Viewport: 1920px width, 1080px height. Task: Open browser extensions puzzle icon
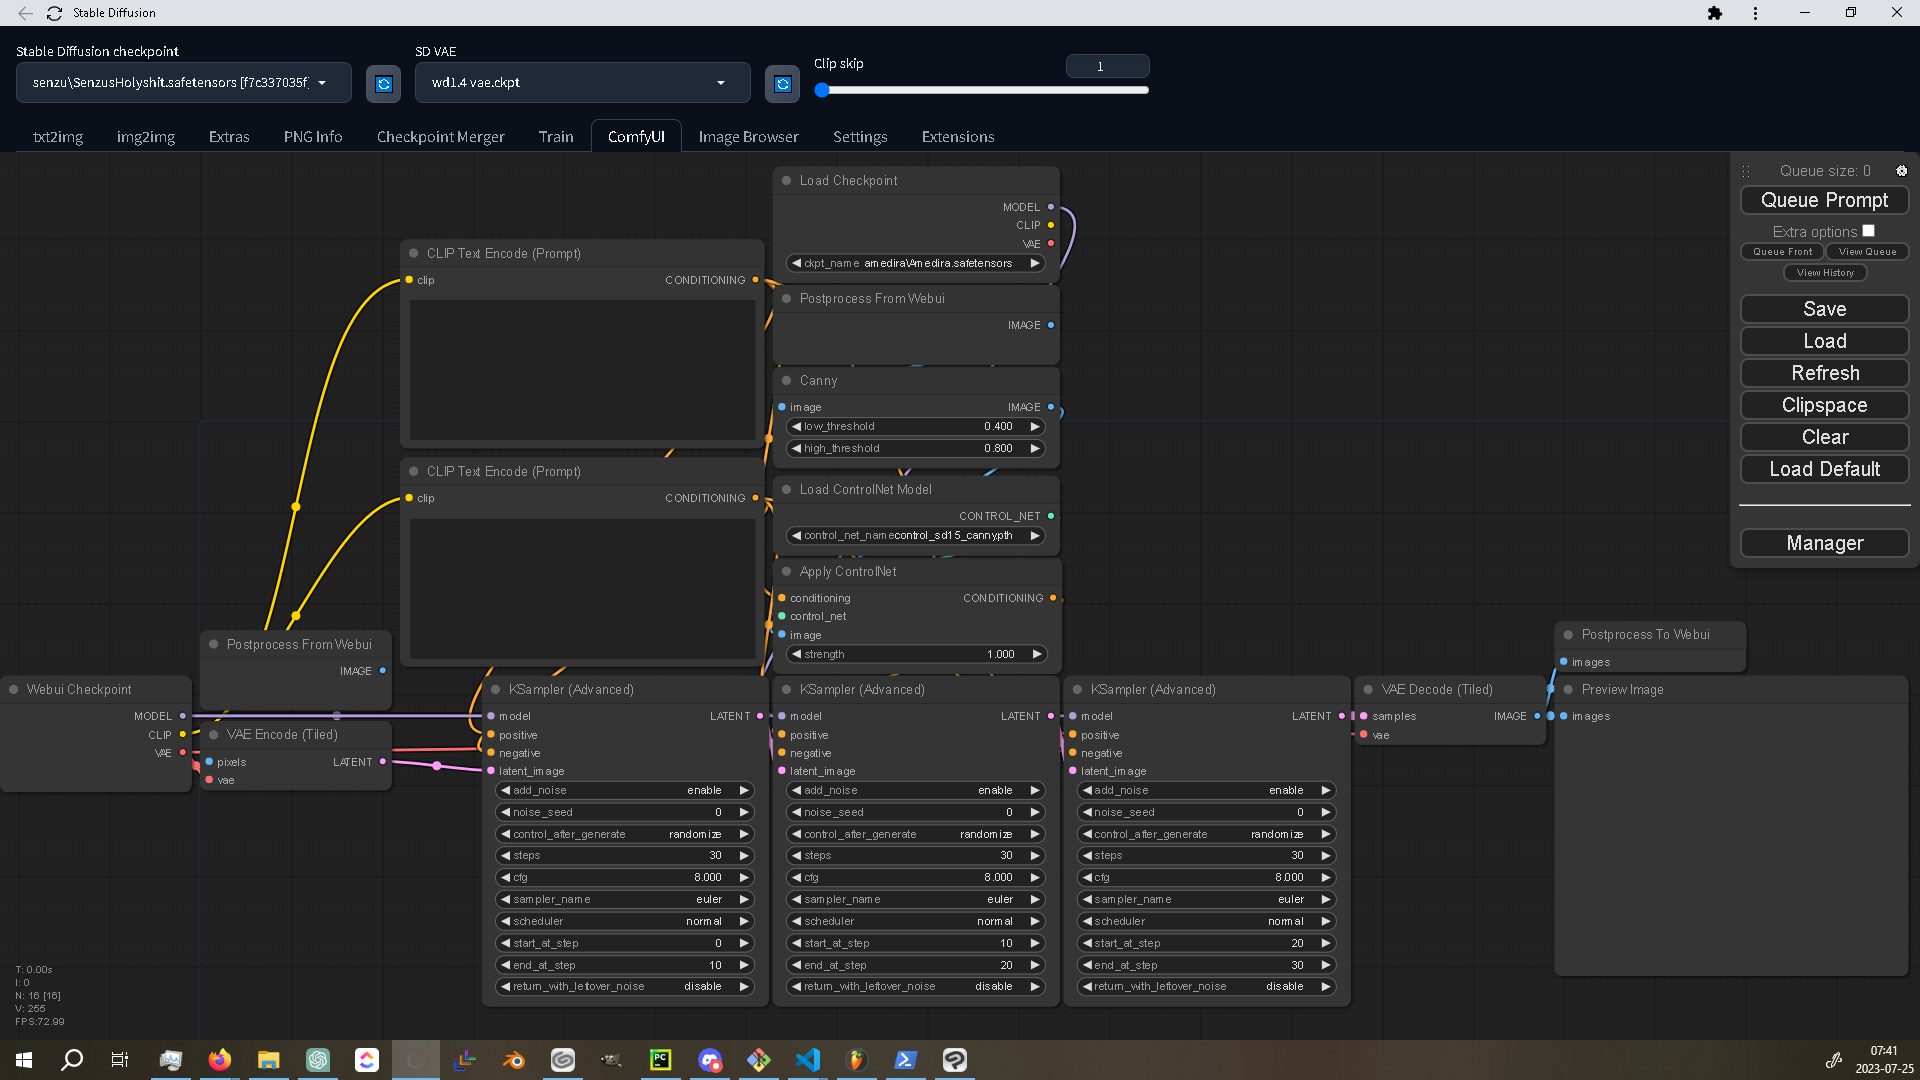[x=1715, y=13]
